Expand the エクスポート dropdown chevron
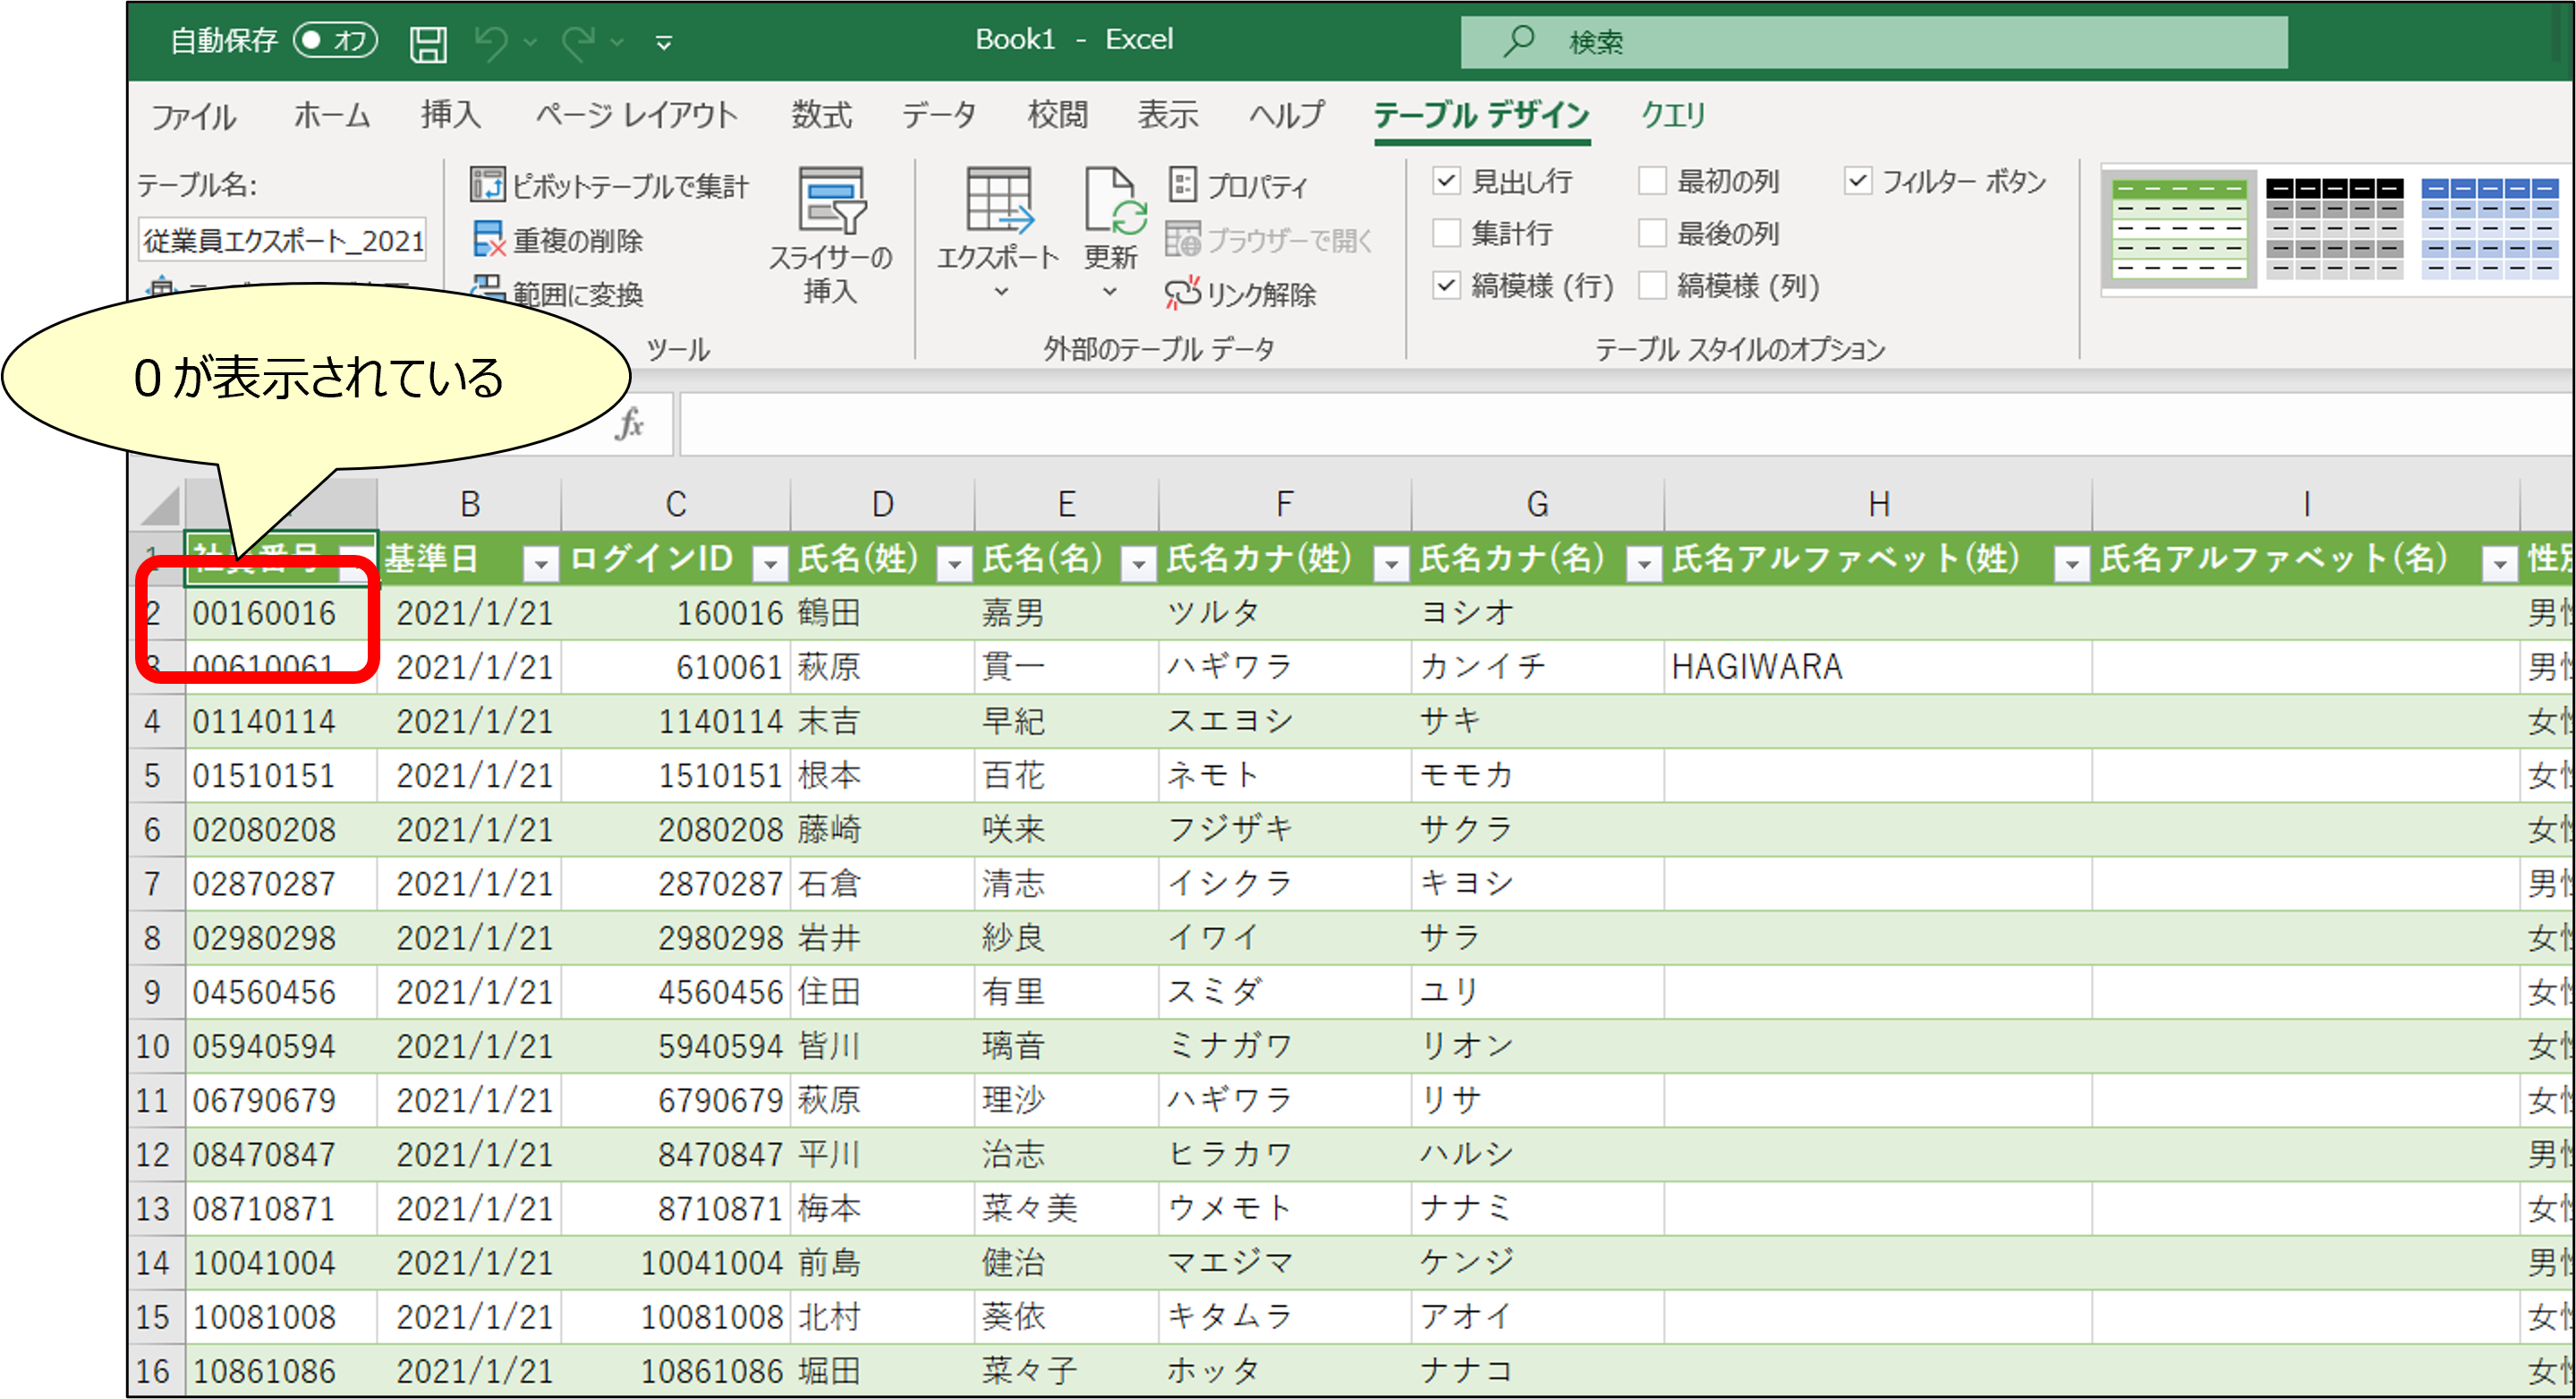Viewport: 2576px width, 1399px height. click(x=1001, y=292)
